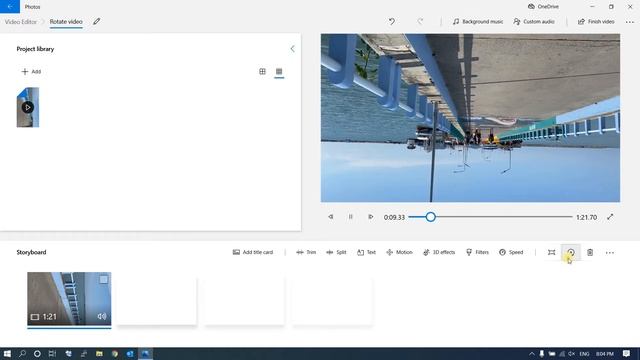The image size is (640, 360).
Task: Step forward one frame in the preview
Action: pos(370,217)
